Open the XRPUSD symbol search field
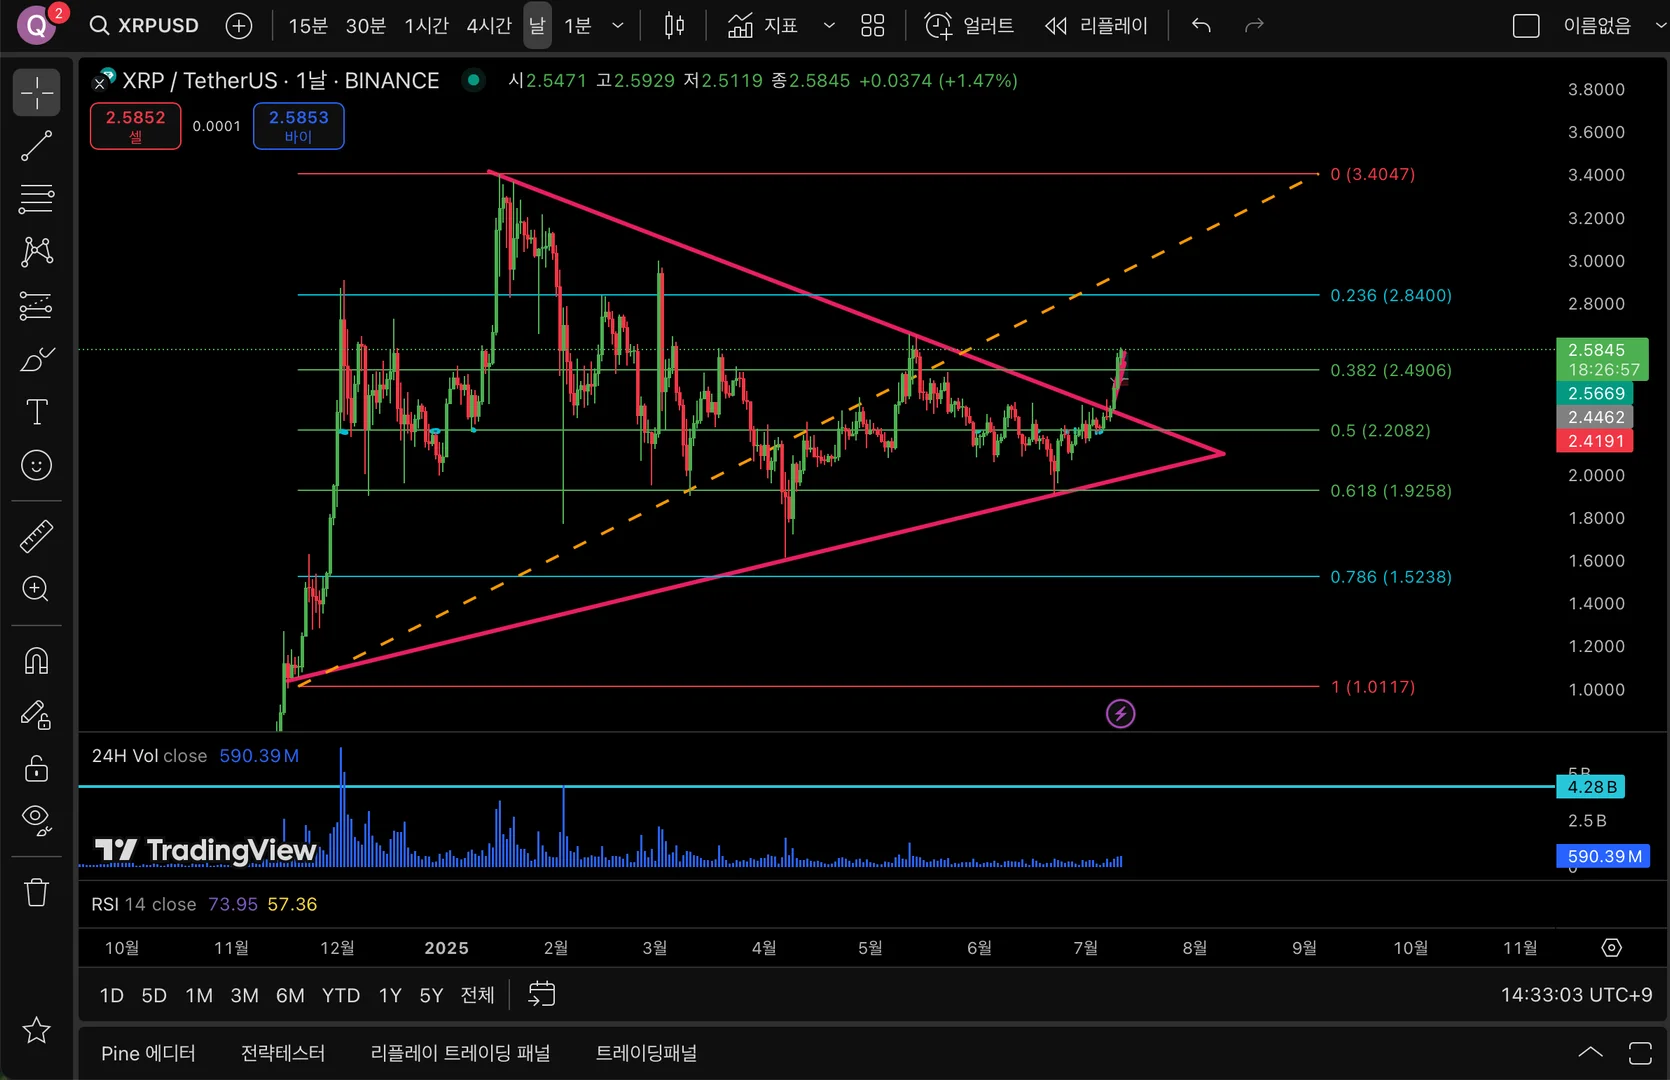1670x1080 pixels. pos(145,26)
